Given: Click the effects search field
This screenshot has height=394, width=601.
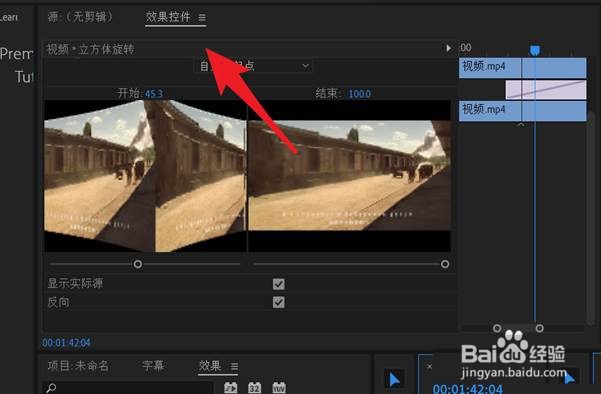Looking at the screenshot, I should tap(128, 388).
